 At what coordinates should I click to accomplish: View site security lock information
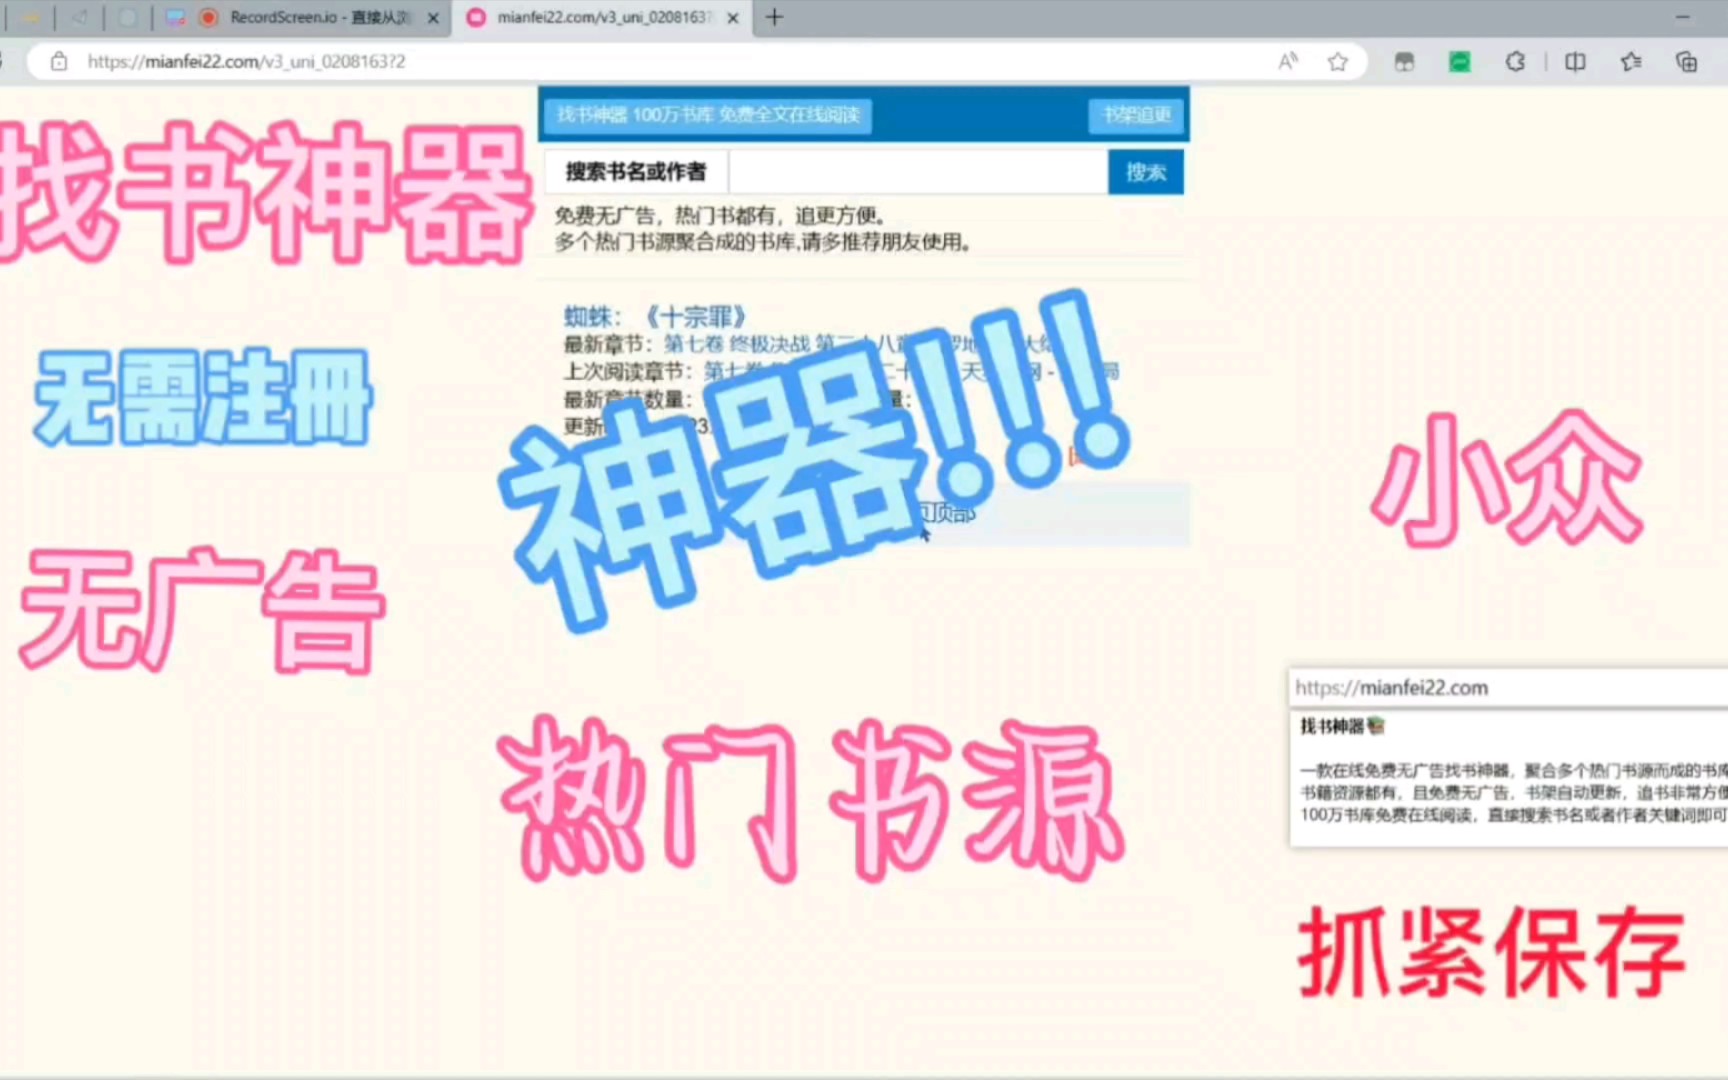click(x=59, y=61)
